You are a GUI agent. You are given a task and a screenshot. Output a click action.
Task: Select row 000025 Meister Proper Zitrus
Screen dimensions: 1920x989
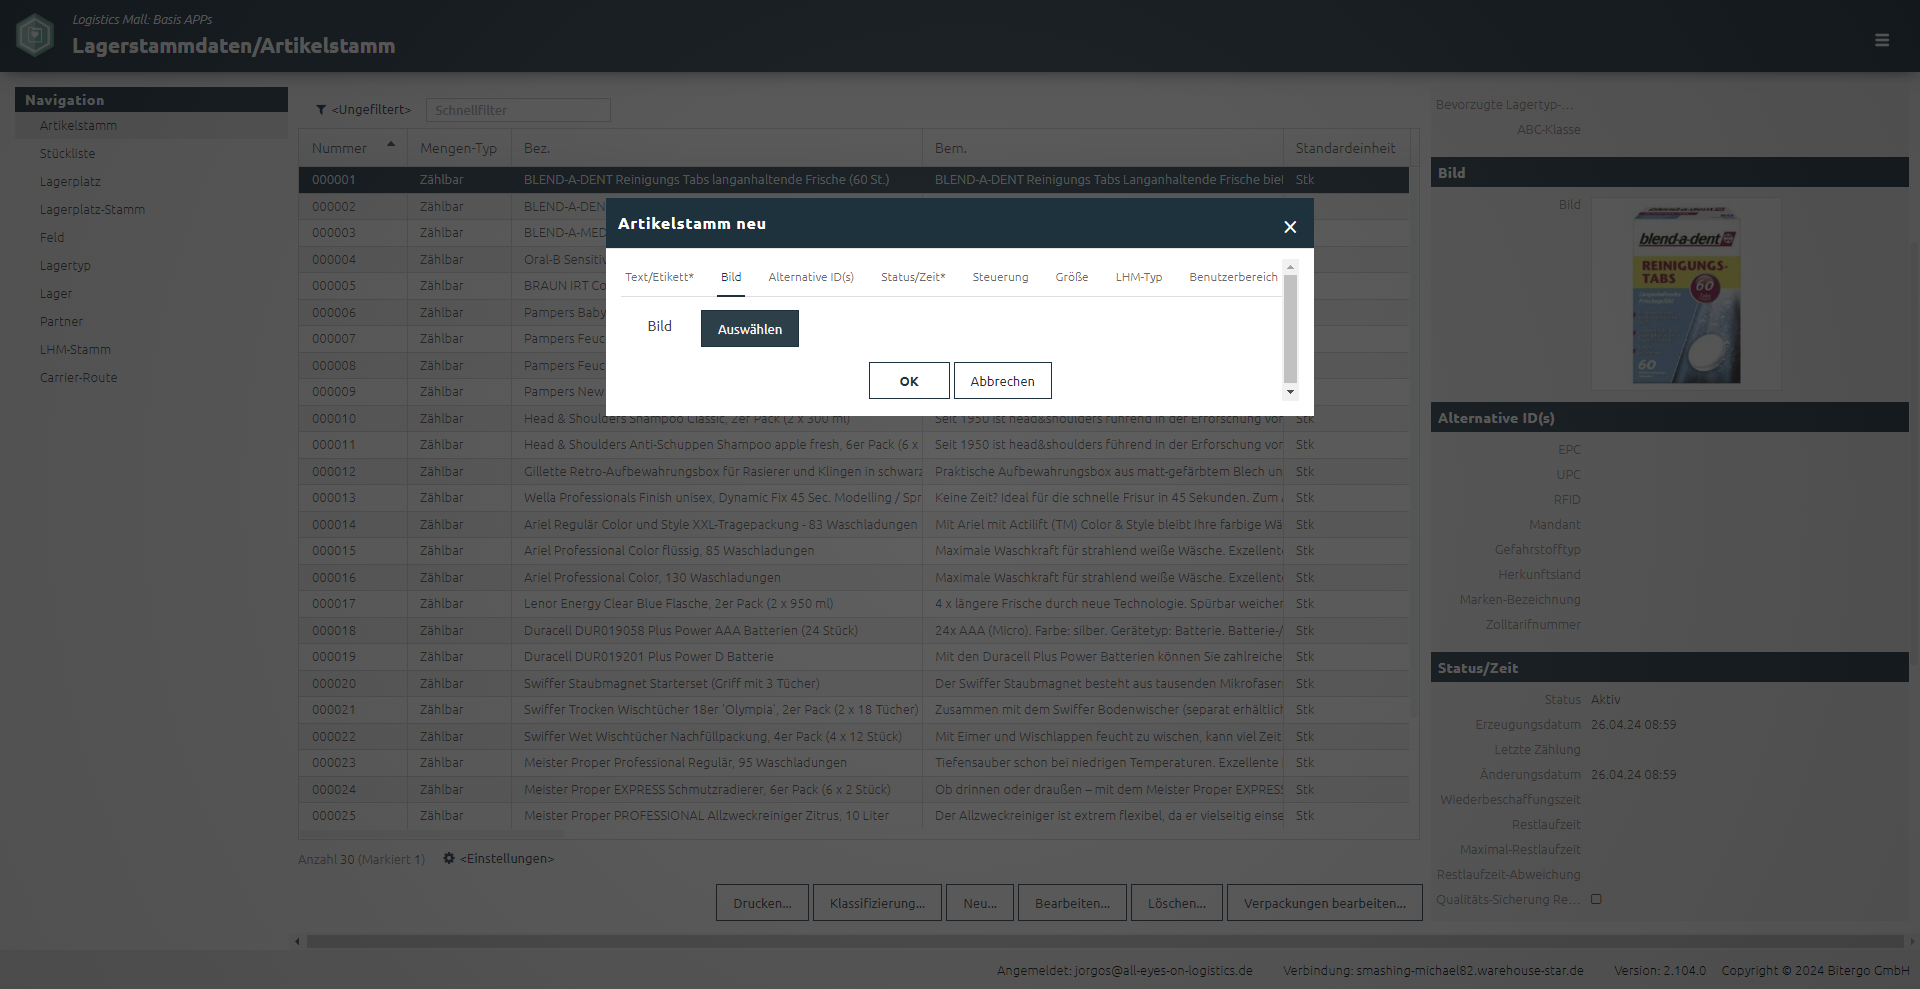tap(853, 816)
